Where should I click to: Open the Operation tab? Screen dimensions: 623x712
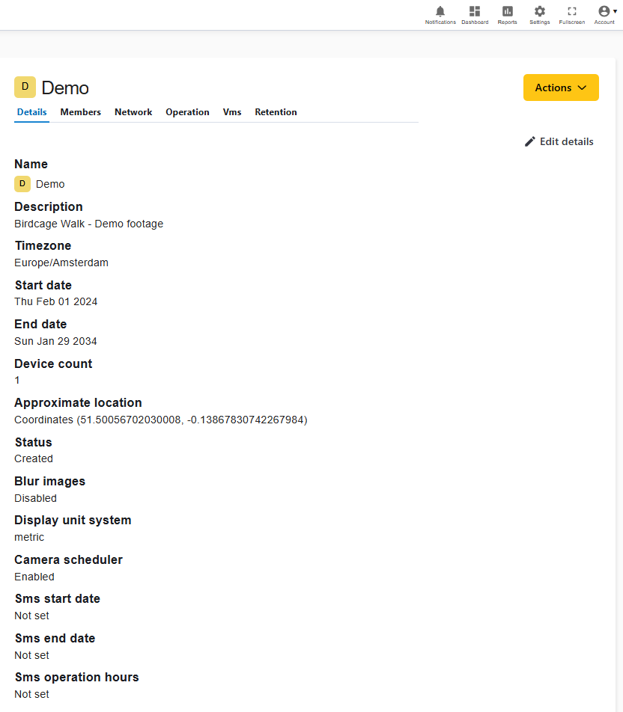[x=187, y=112]
